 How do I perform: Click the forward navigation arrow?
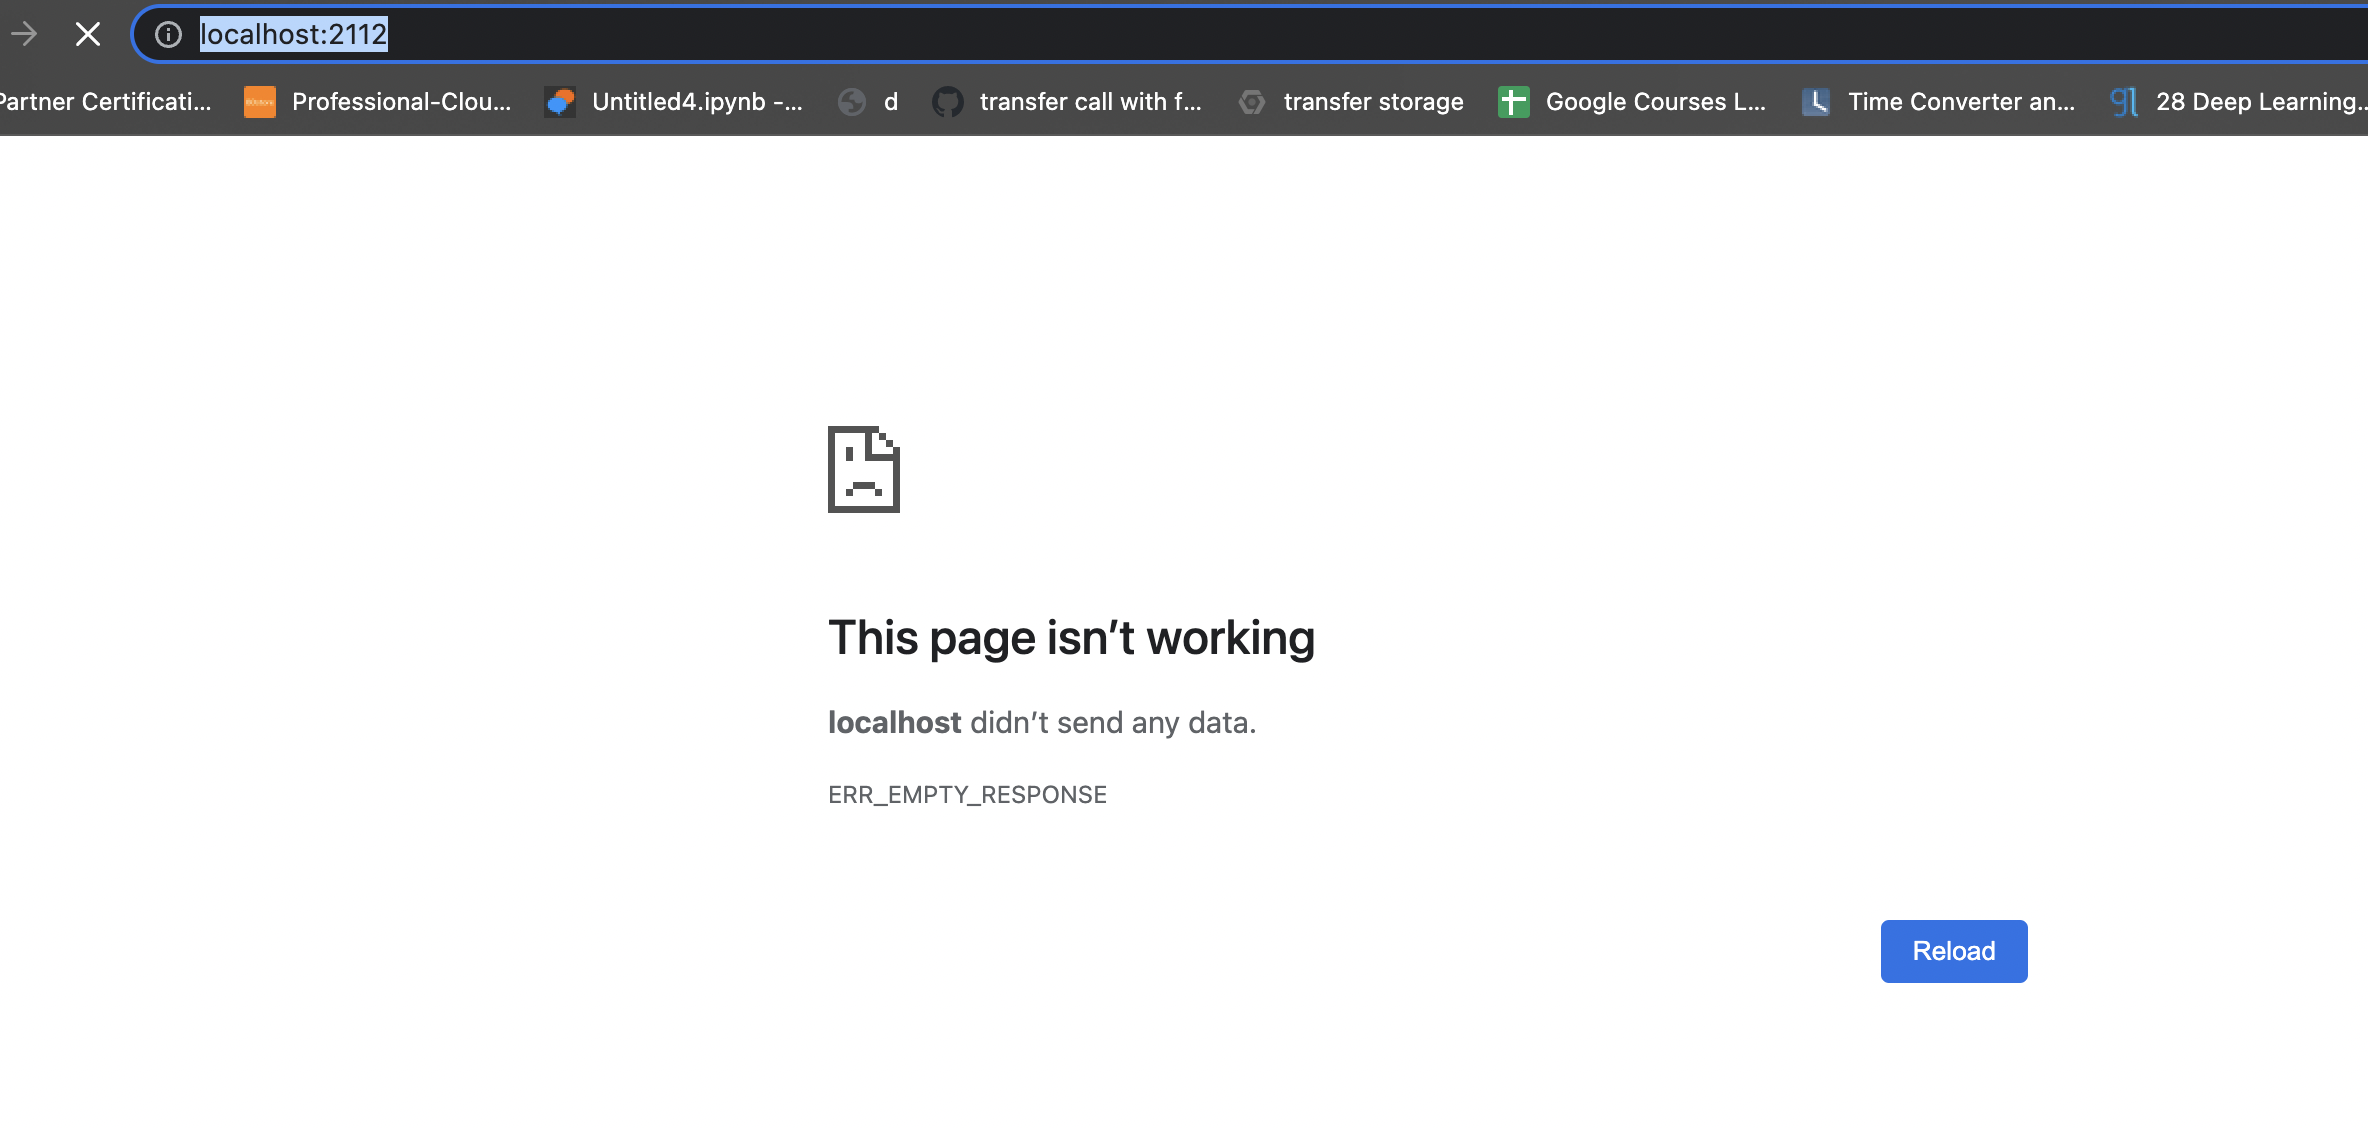24,33
